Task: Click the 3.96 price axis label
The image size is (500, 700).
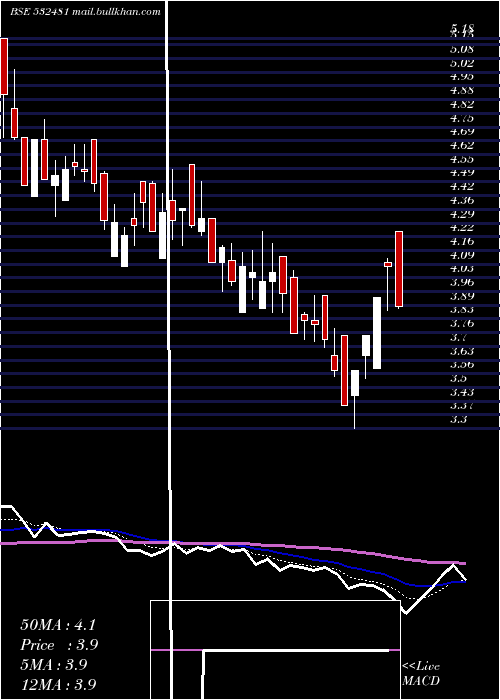Action: pyautogui.click(x=462, y=283)
